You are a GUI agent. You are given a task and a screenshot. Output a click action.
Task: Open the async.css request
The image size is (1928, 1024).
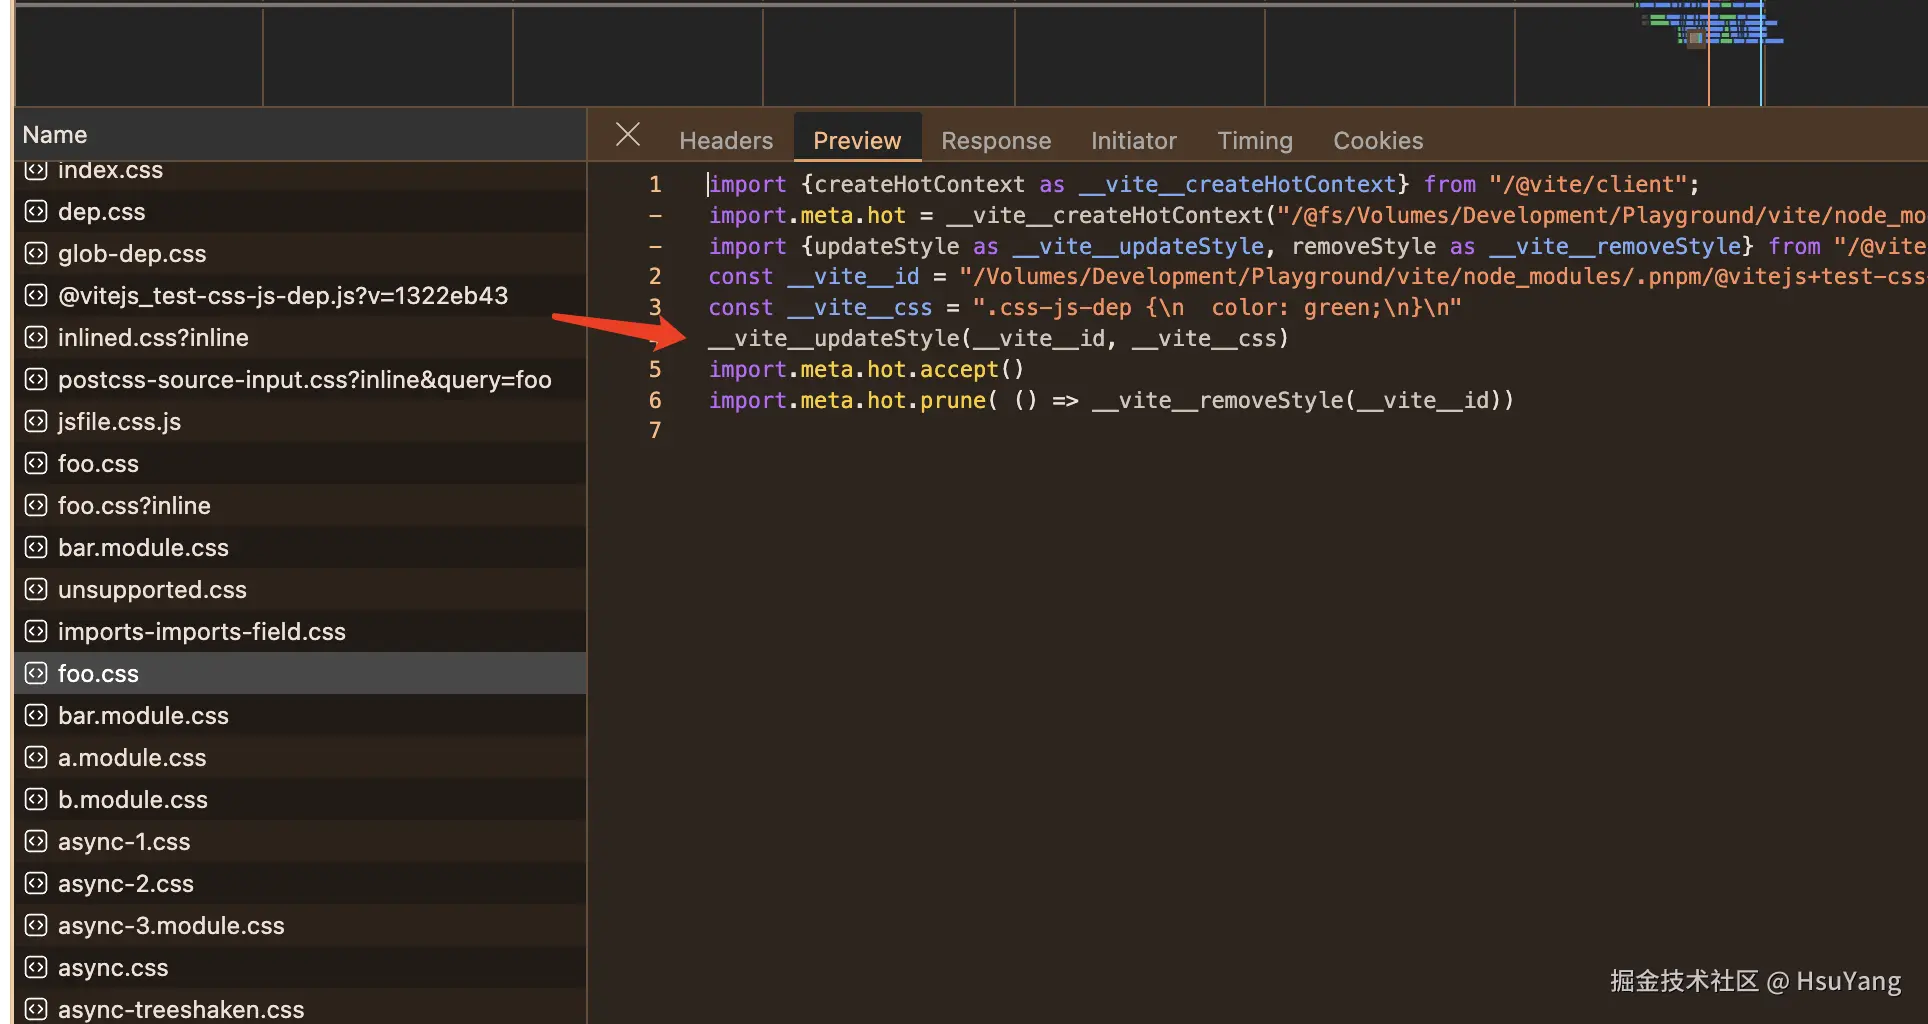pyautogui.click(x=300, y=968)
